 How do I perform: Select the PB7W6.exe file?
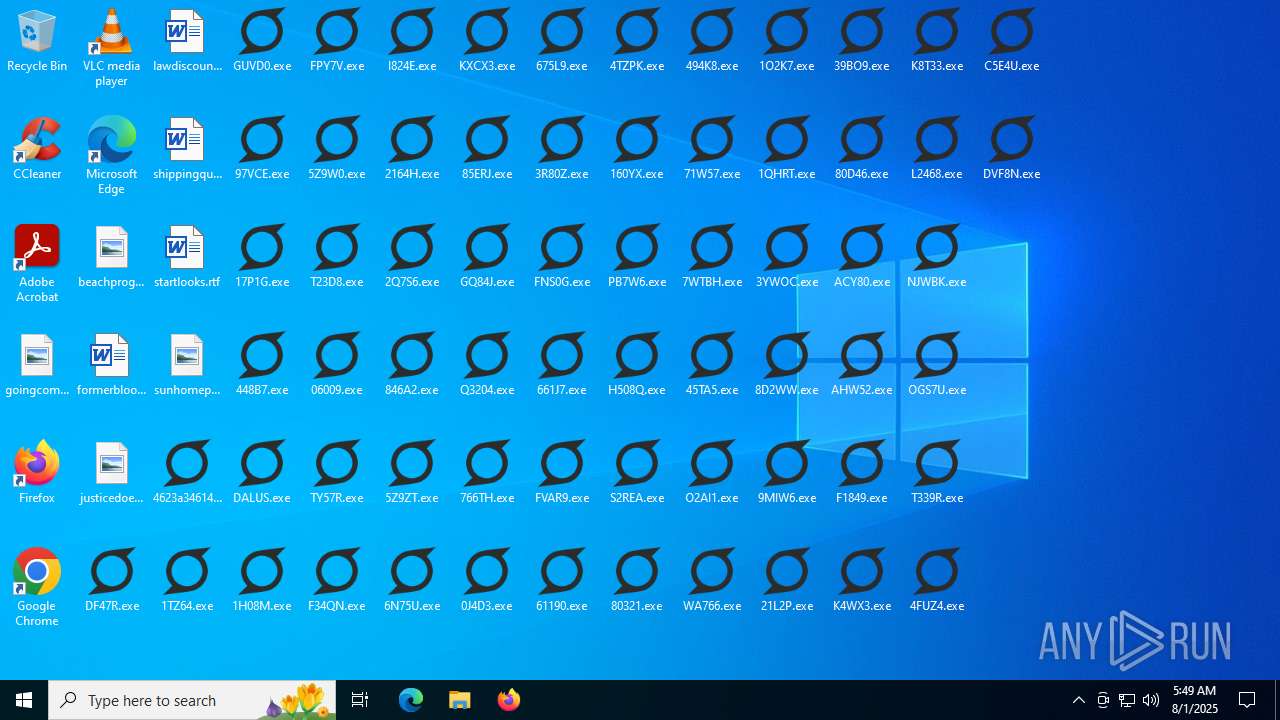tap(637, 258)
